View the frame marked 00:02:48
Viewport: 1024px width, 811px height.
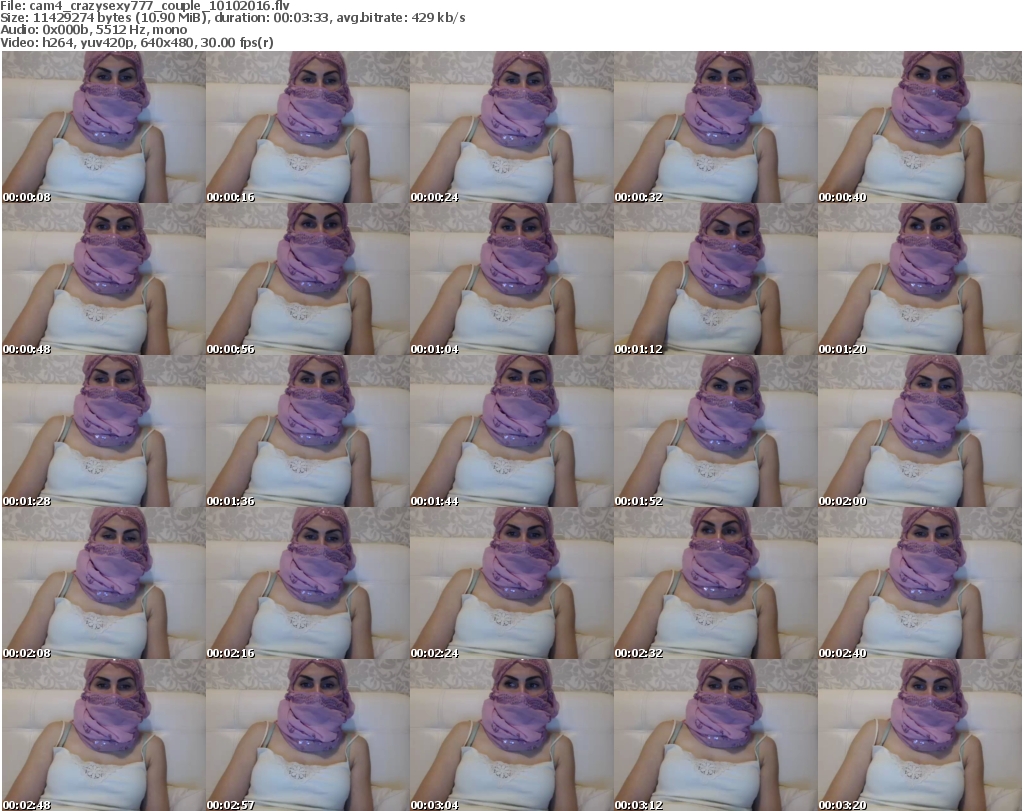[x=103, y=735]
